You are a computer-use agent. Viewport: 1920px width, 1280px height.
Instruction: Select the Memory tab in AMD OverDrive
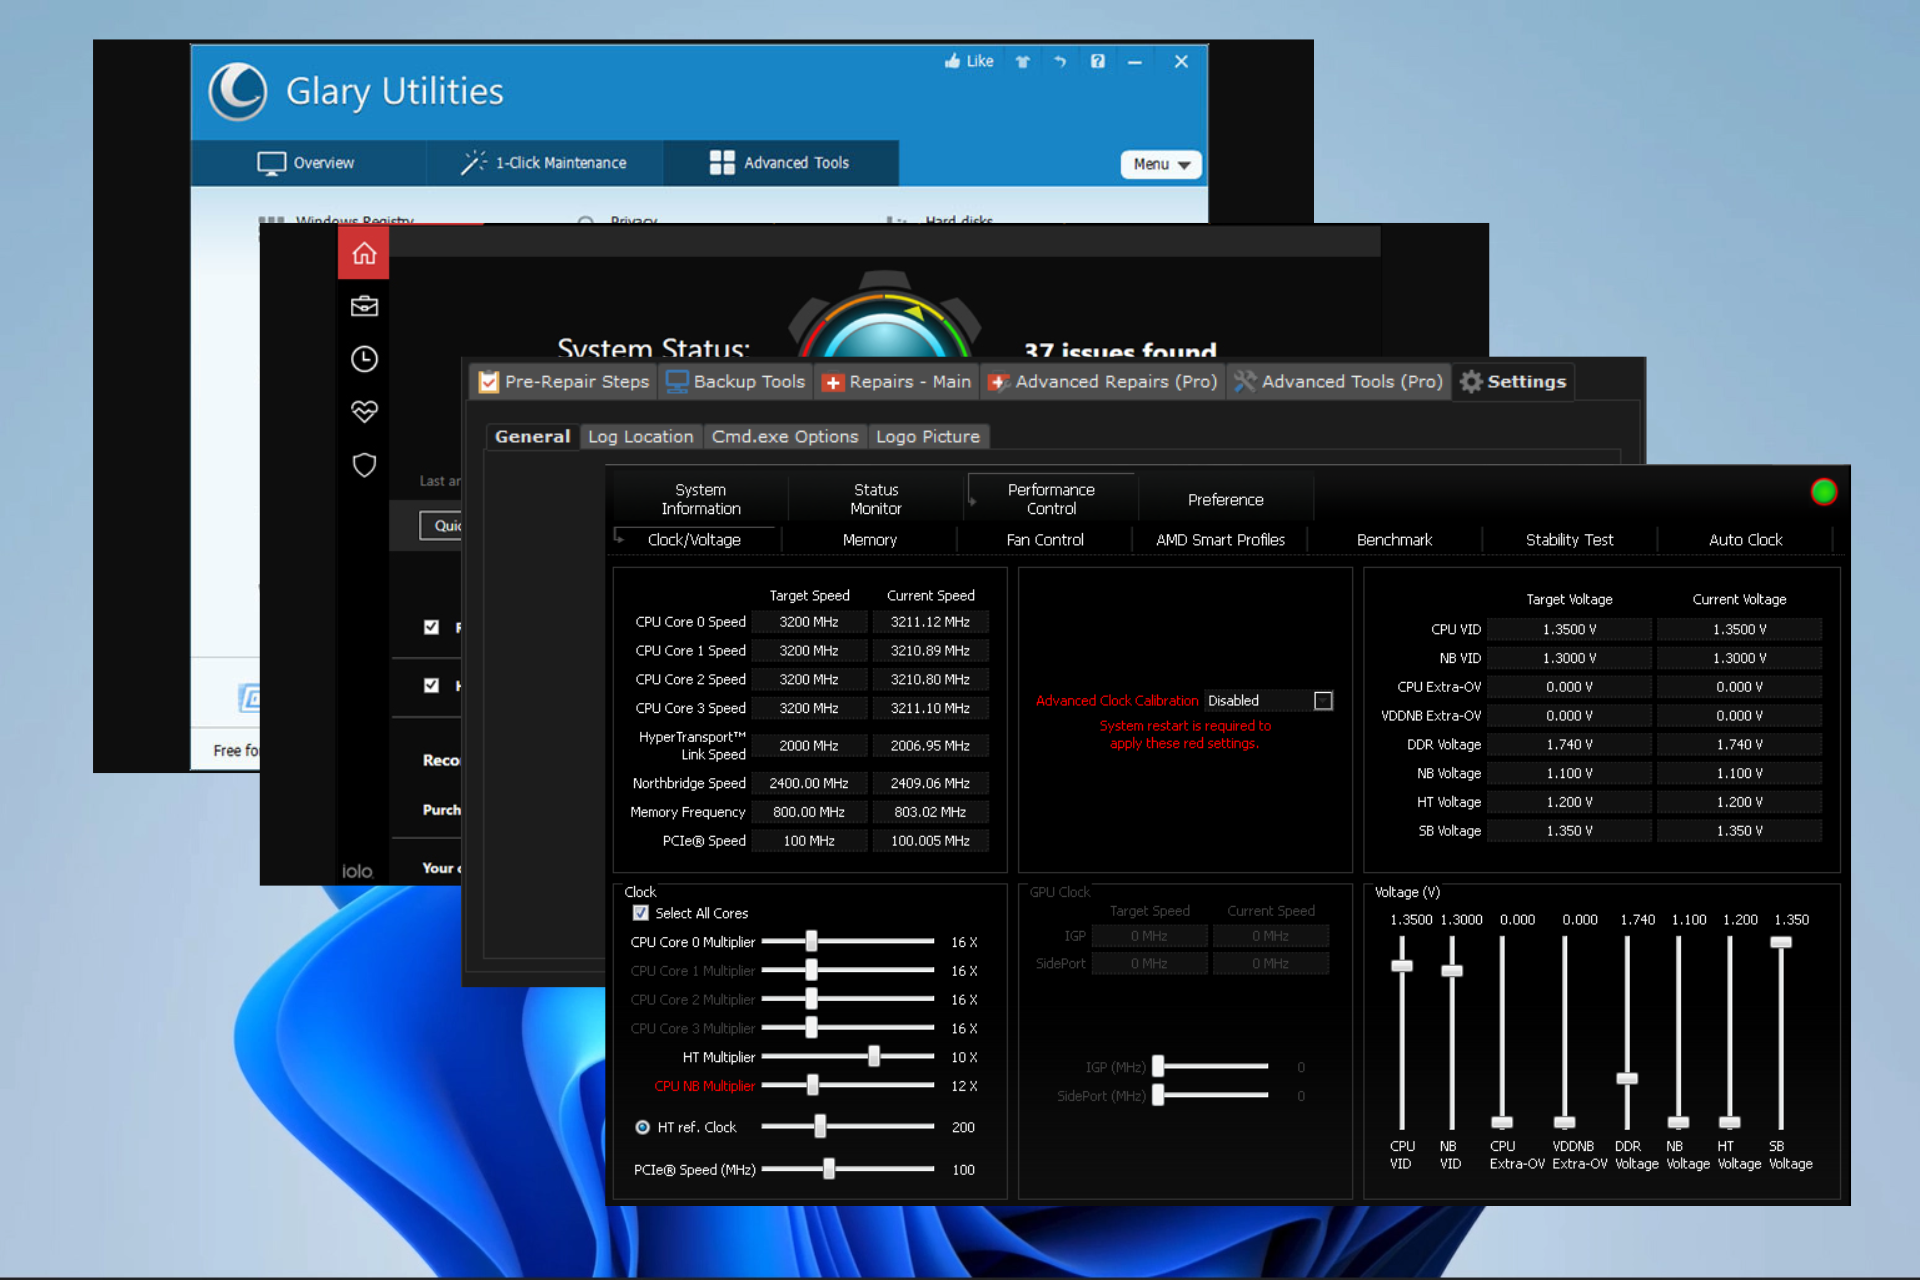[870, 540]
